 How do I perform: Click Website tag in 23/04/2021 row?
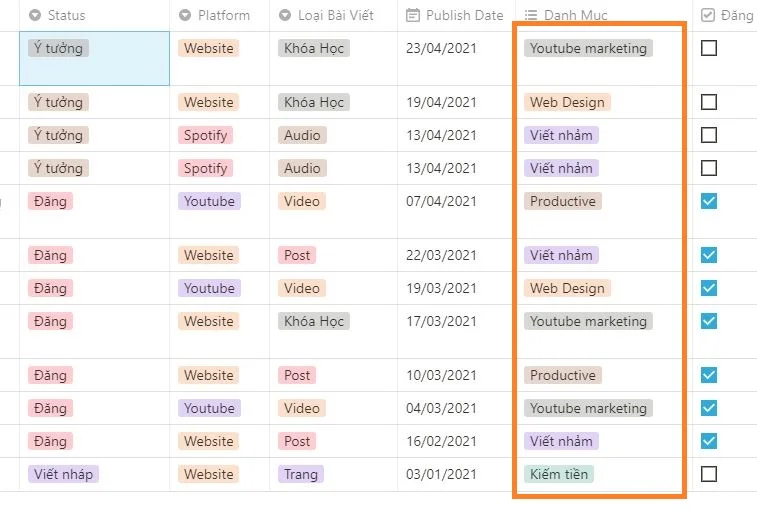point(209,48)
